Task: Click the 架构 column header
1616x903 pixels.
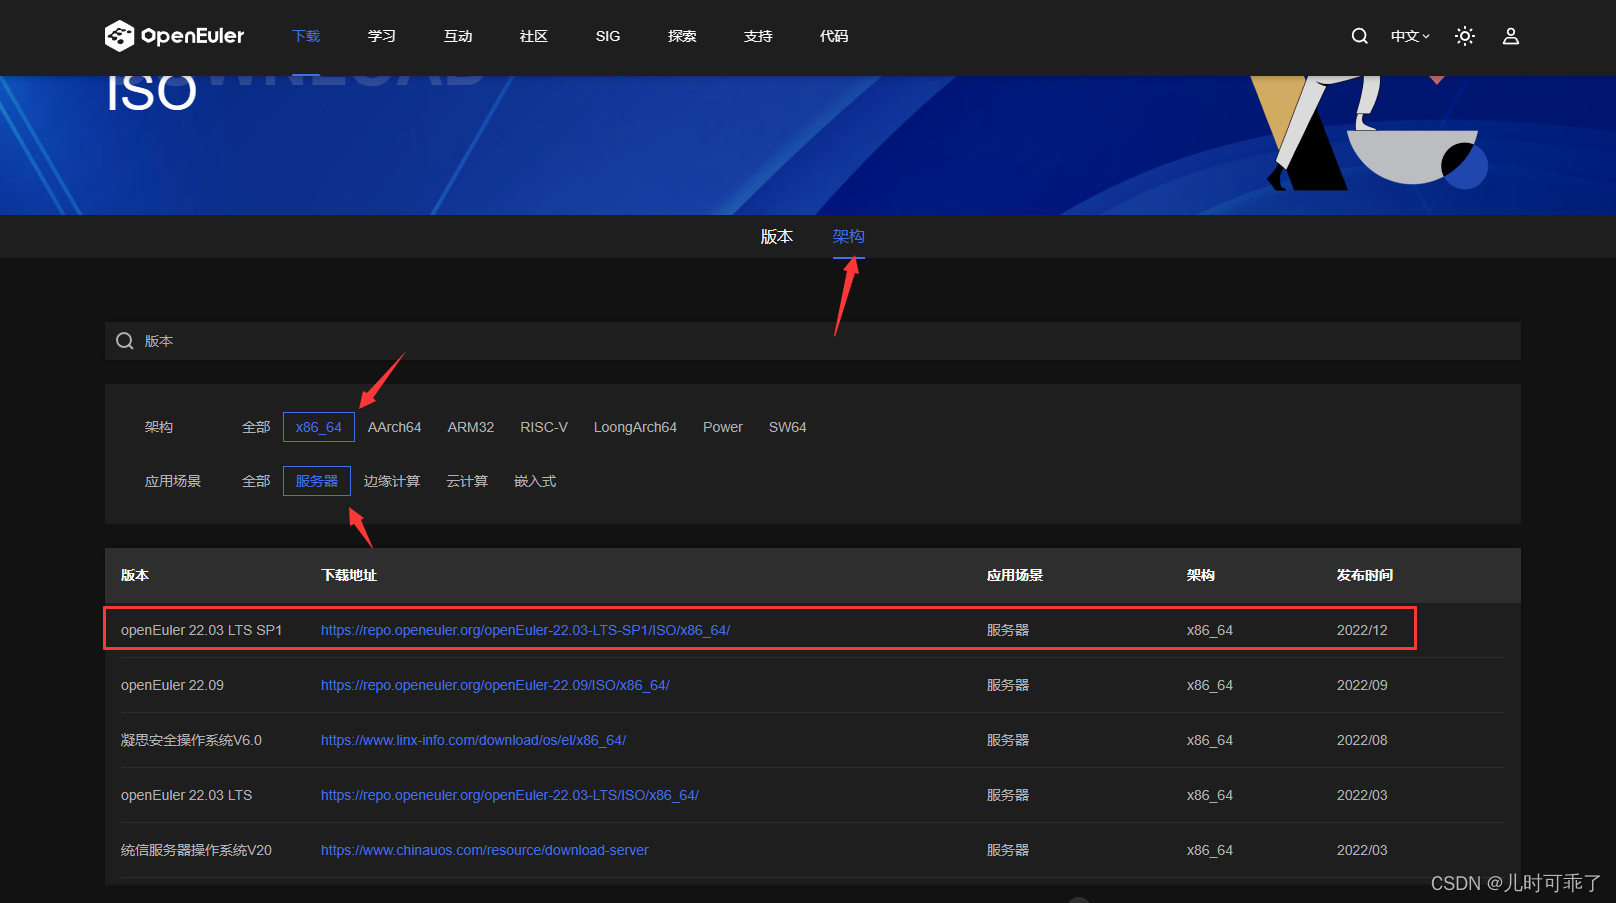Action: point(1201,575)
